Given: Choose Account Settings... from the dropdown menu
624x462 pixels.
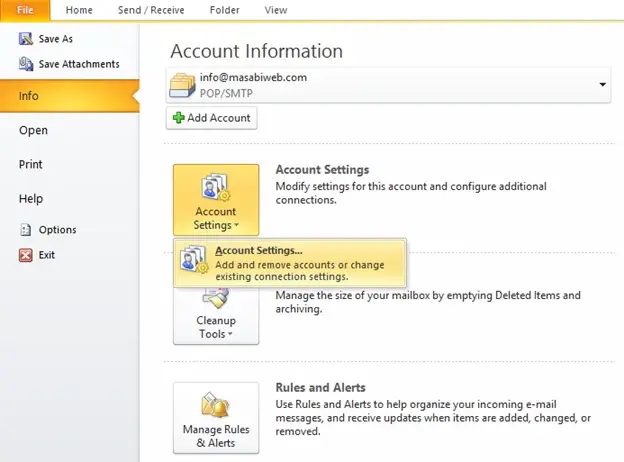Looking at the screenshot, I should coord(290,263).
